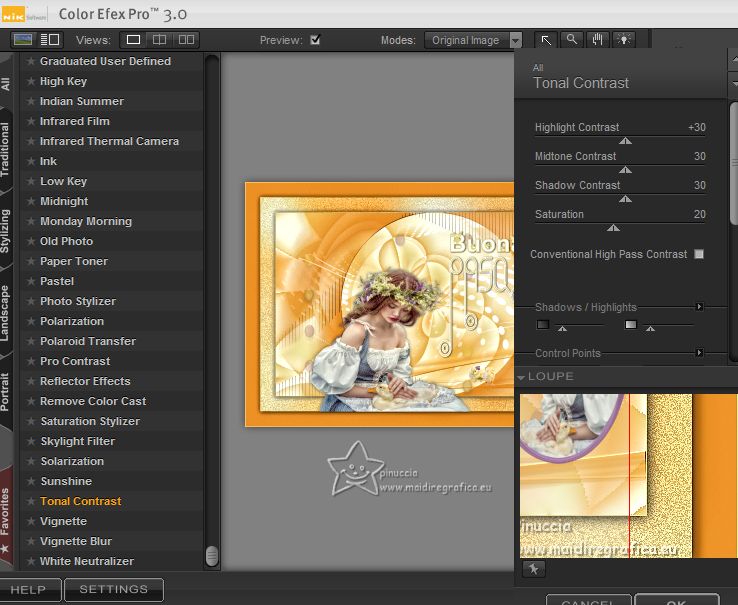738x605 pixels.
Task: Confirm with the OK button
Action: (676, 601)
